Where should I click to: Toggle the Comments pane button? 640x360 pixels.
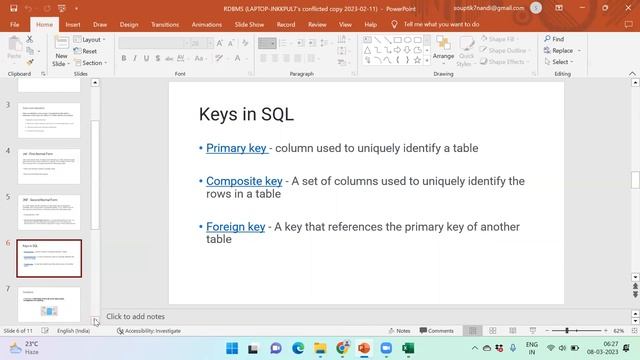tap(436, 331)
